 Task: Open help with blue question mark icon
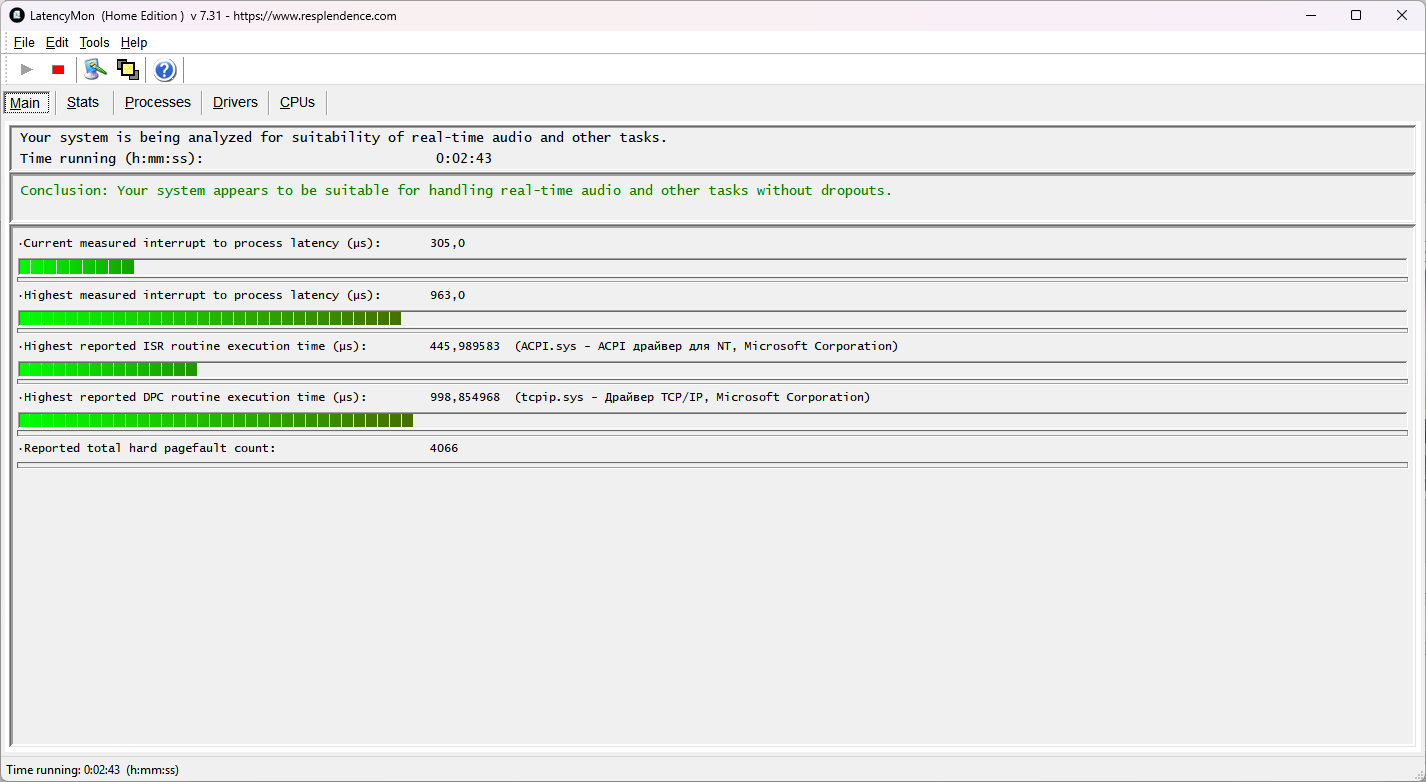tap(165, 70)
